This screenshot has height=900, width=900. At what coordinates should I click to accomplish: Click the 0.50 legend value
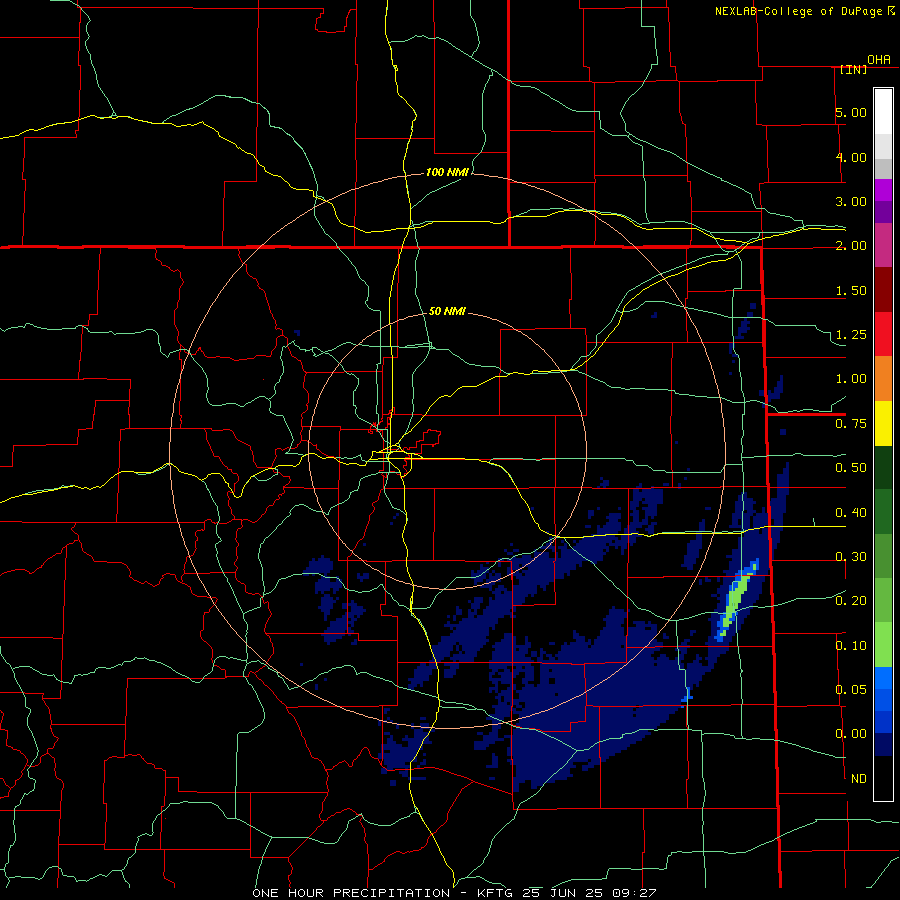851,468
